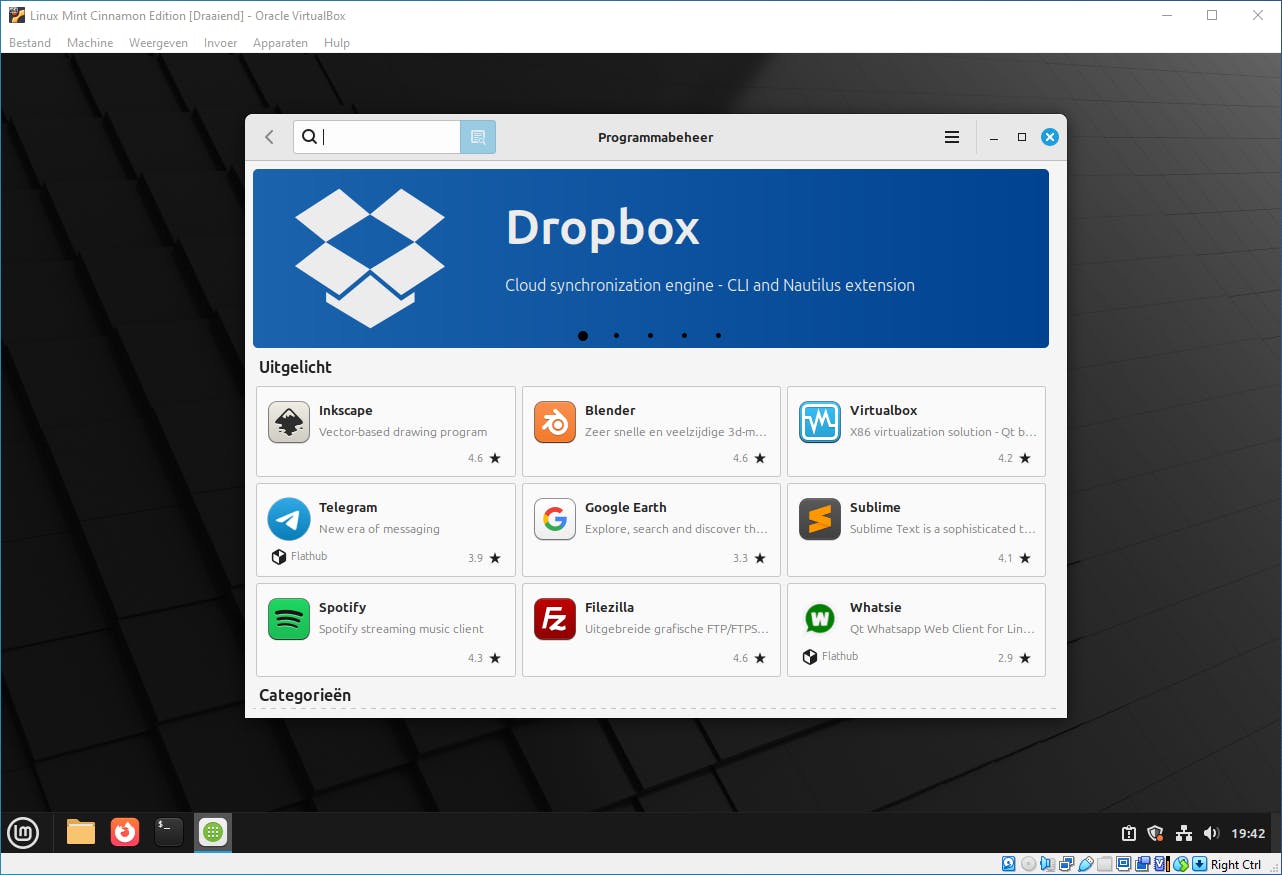Open the Dropbox featured banner
Screen dimensions: 1282x875
(651, 258)
